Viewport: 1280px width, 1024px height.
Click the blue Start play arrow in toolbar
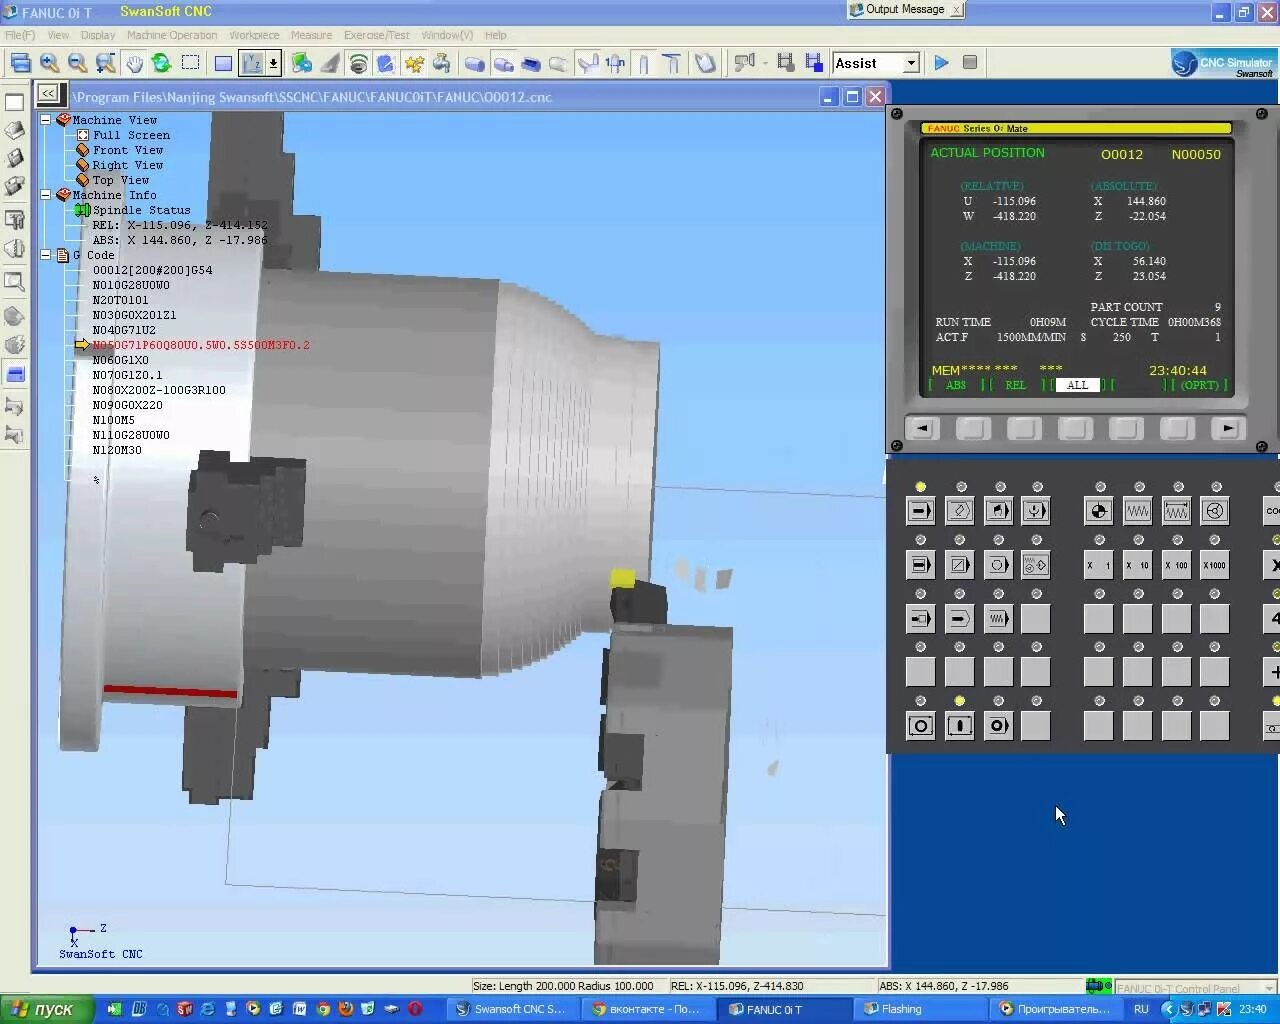(941, 62)
